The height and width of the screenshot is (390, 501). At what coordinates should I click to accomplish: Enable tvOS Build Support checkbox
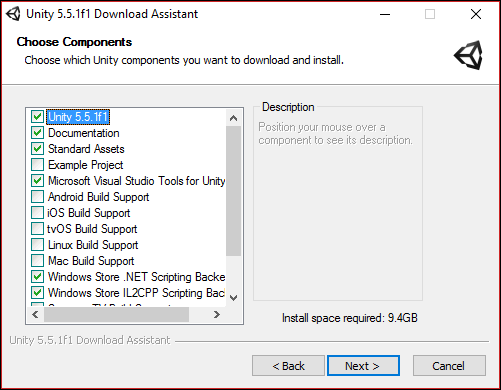[37, 229]
